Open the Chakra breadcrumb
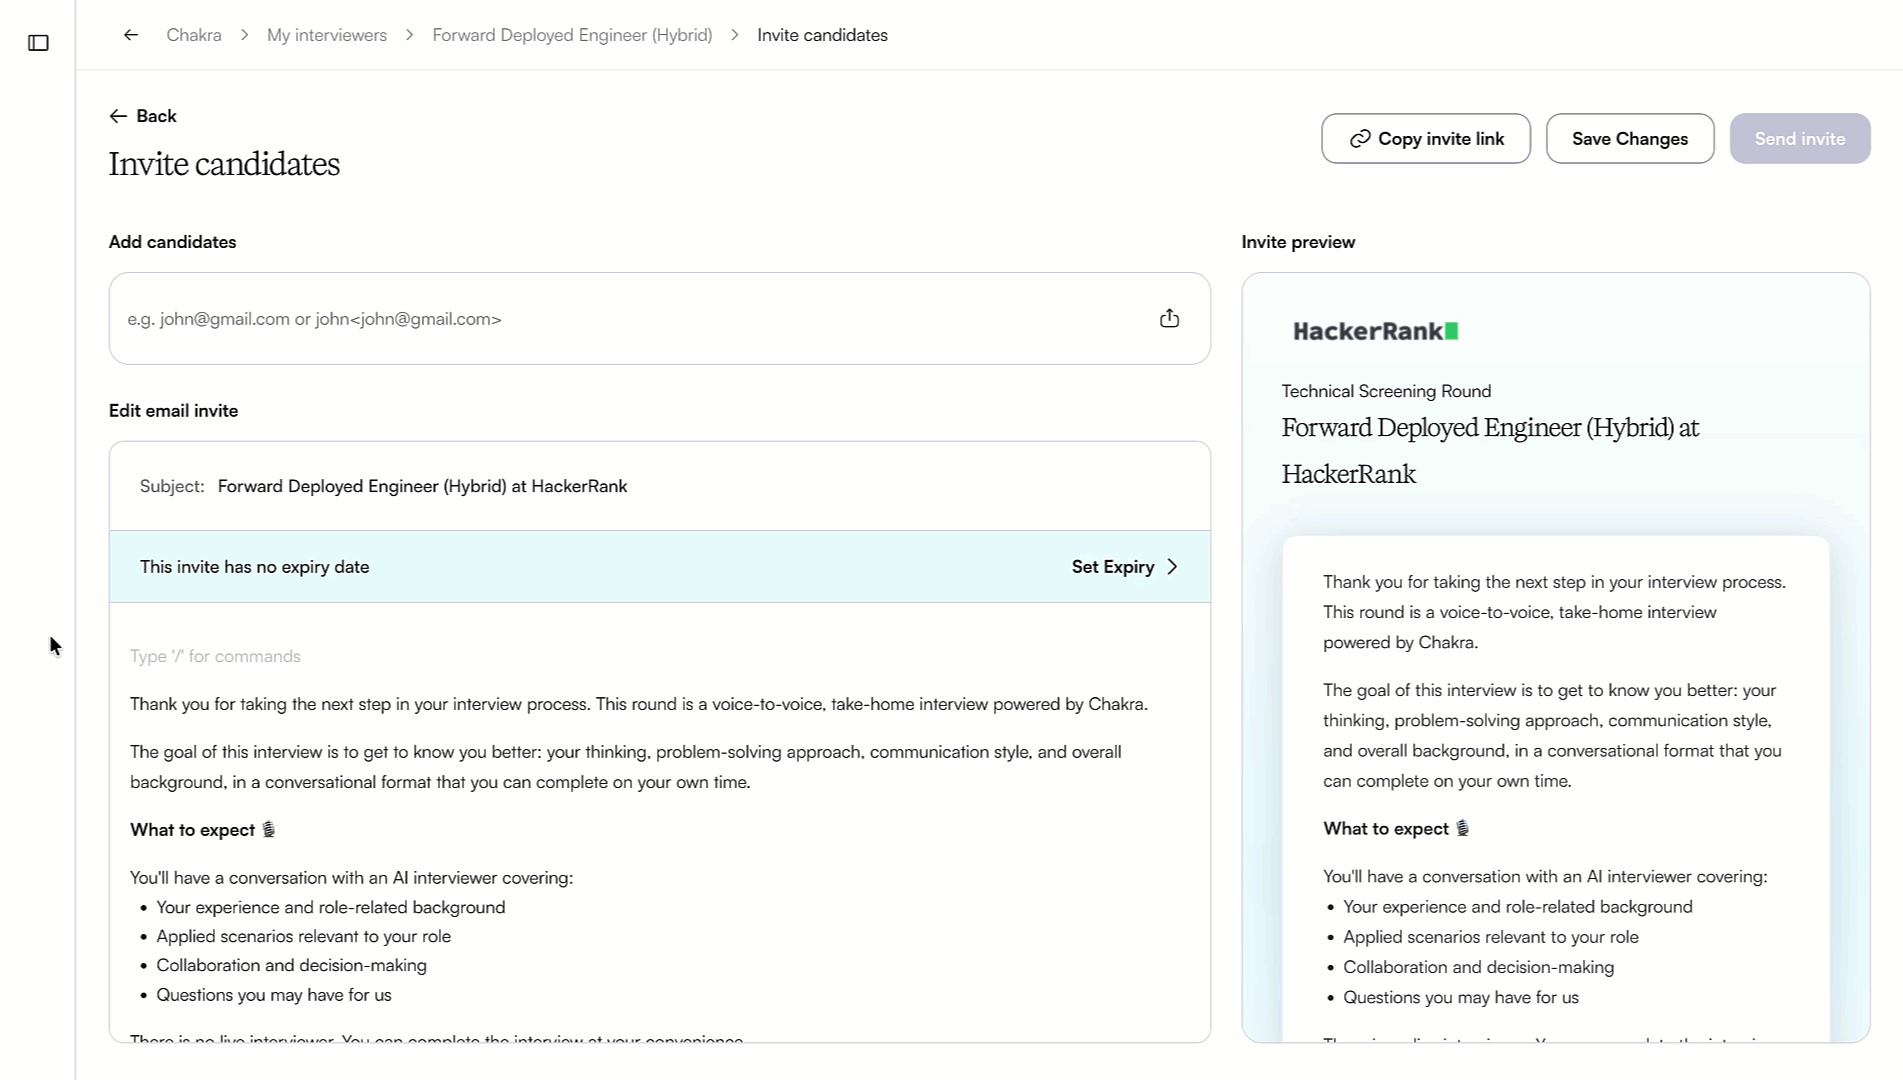The width and height of the screenshot is (1903, 1080). [x=194, y=35]
